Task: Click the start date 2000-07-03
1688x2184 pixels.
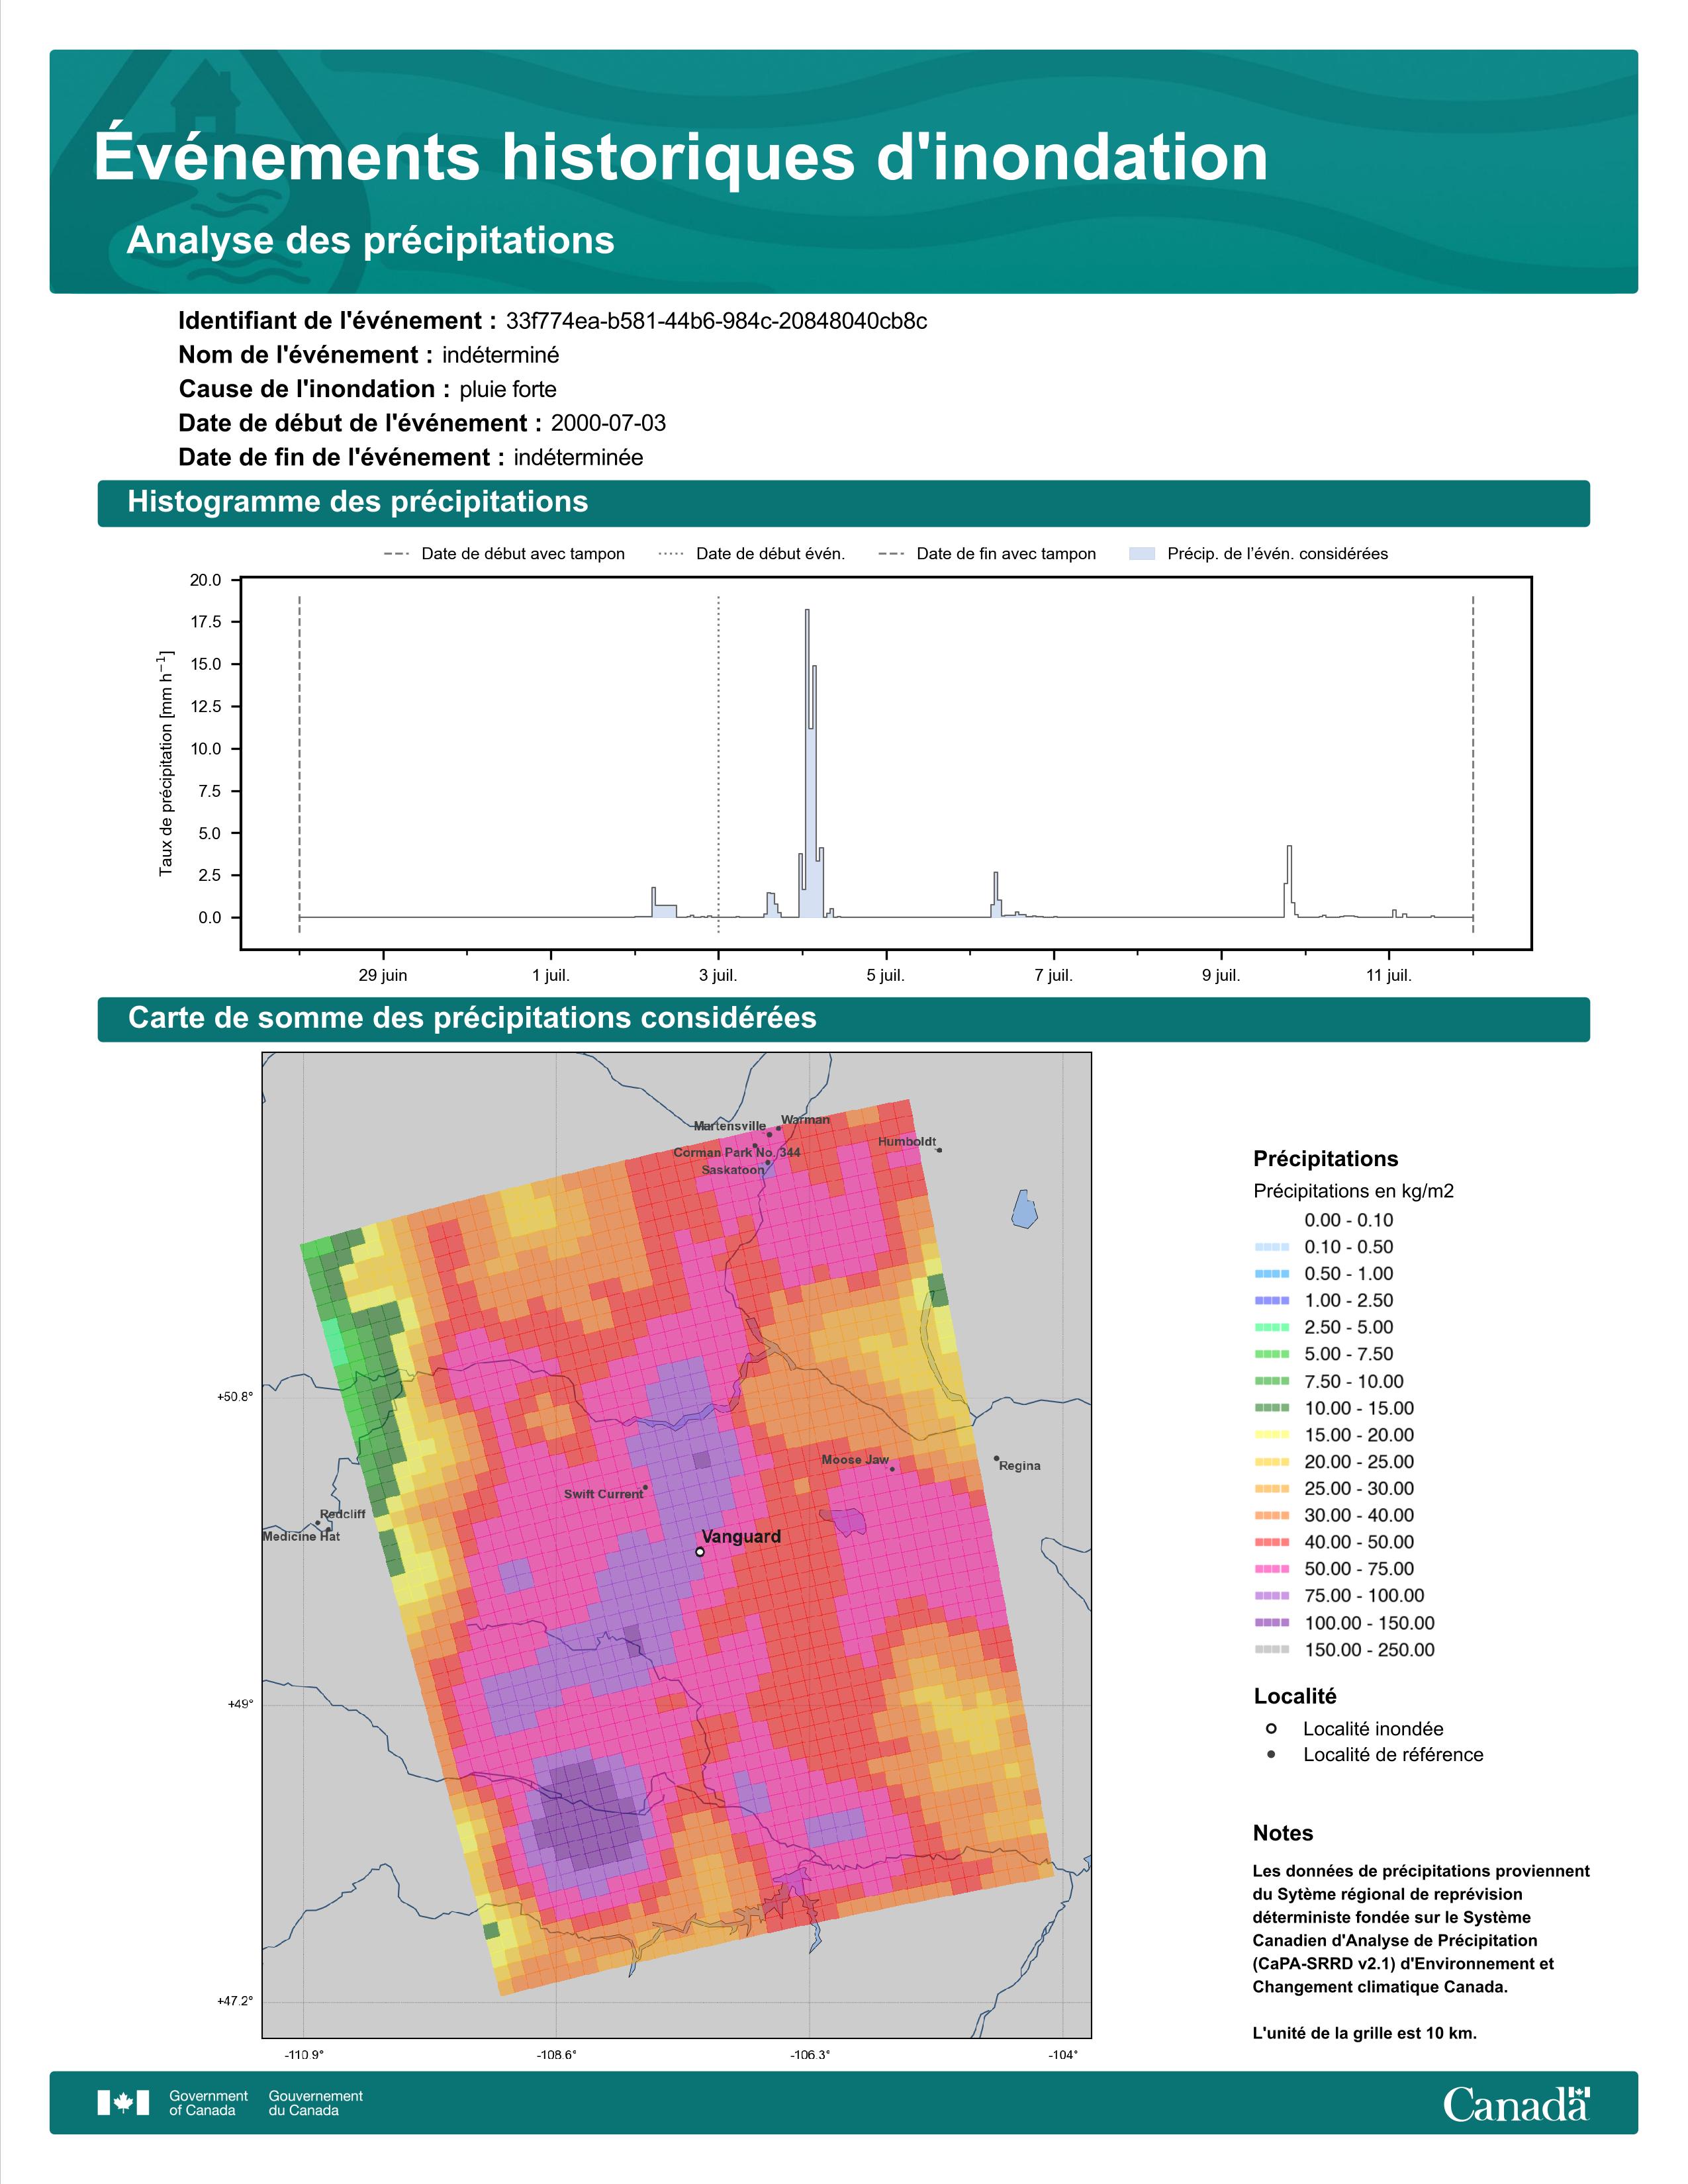Action: [608, 423]
